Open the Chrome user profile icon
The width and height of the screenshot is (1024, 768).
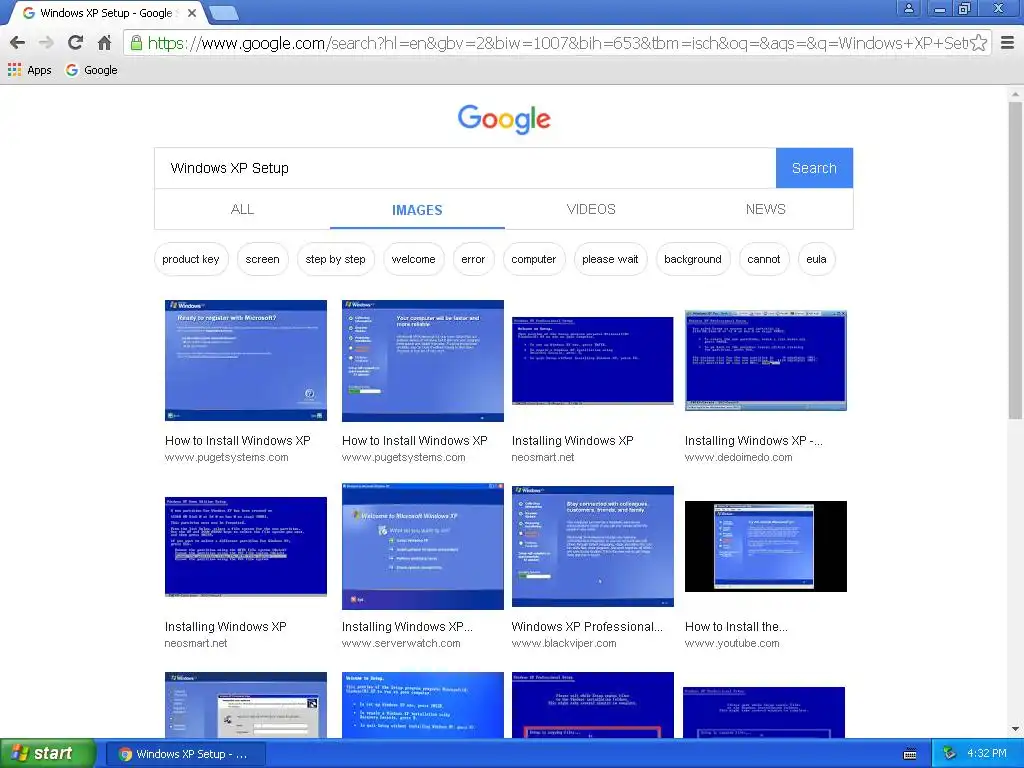click(908, 8)
